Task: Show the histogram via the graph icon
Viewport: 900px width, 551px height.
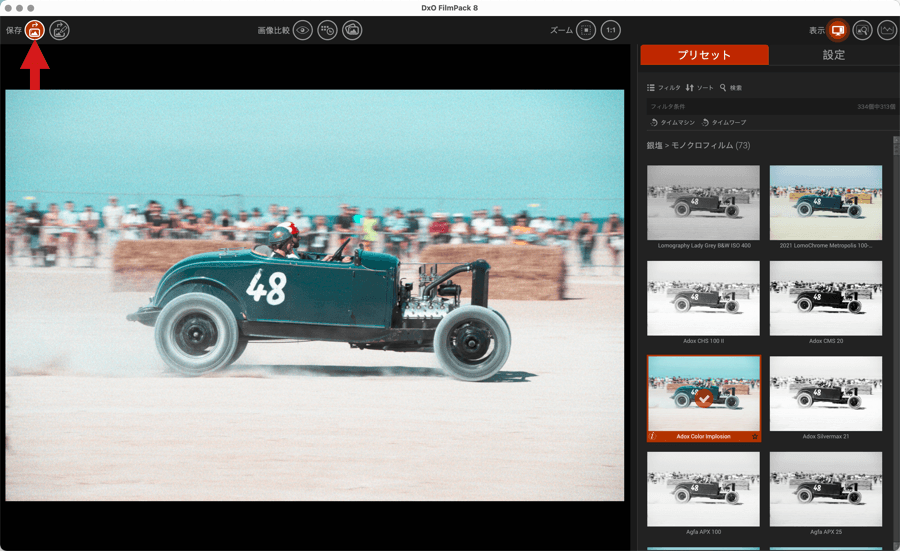Action: [887, 30]
